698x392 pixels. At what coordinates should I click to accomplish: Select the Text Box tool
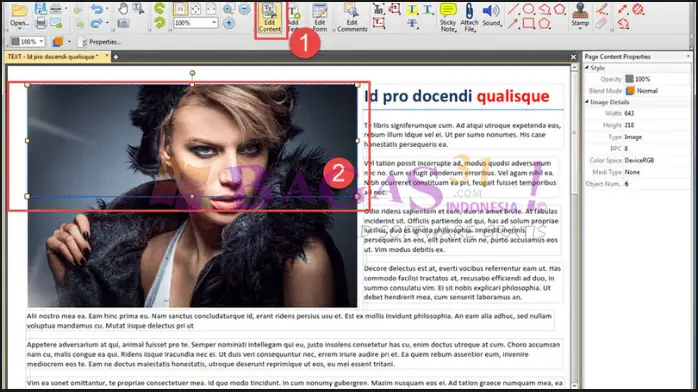point(379,23)
